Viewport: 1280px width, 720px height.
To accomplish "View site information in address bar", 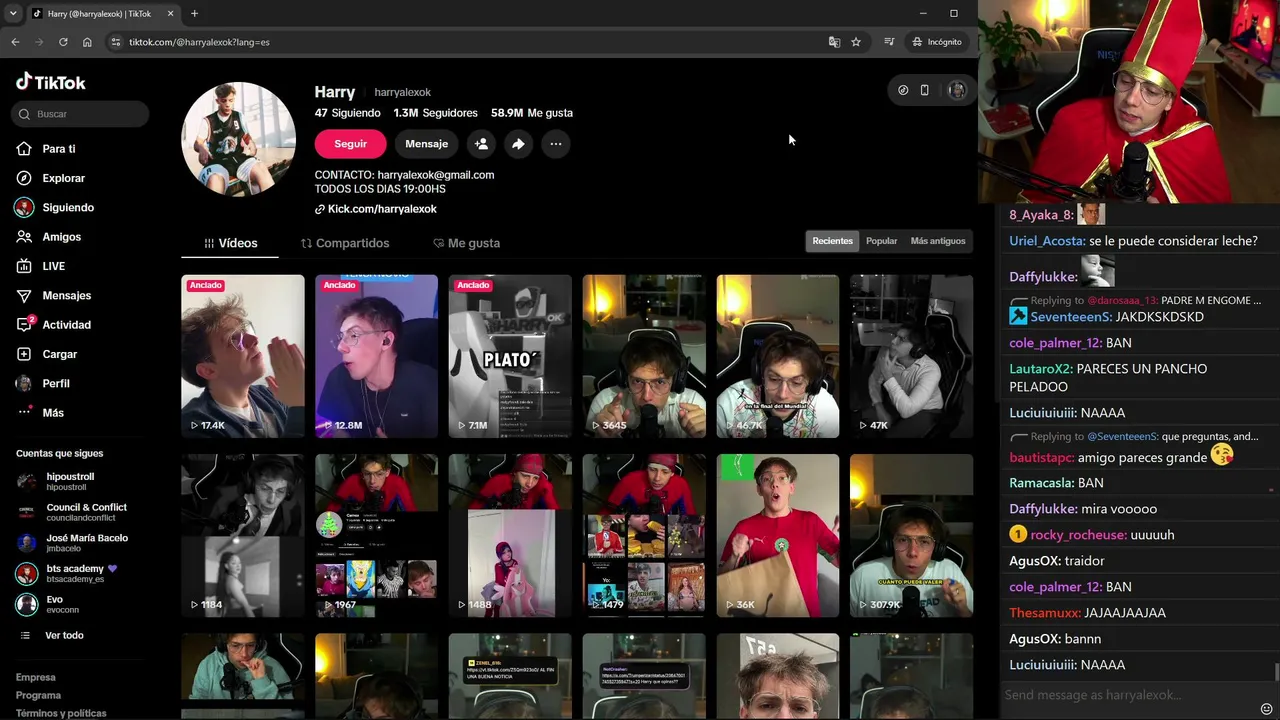I will 116,42.
